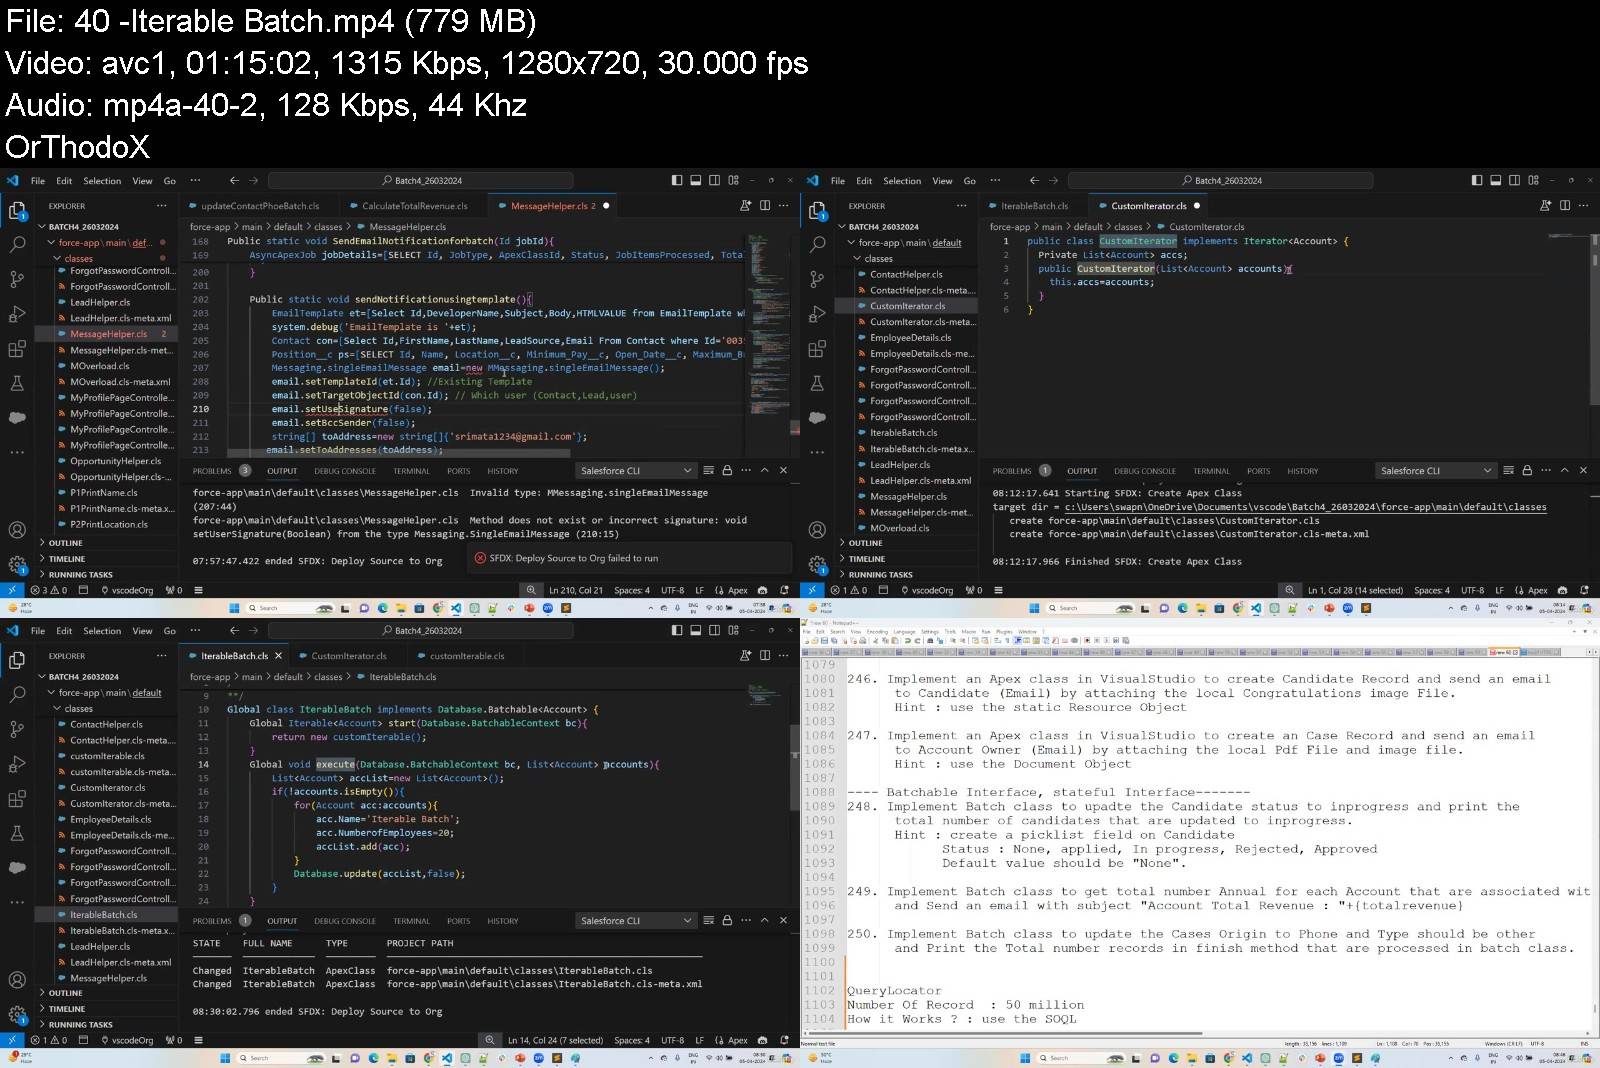Screen dimensions: 1600x1068
Task: Open Search view in CustomIterator.cls VS Code window
Action: point(817,244)
